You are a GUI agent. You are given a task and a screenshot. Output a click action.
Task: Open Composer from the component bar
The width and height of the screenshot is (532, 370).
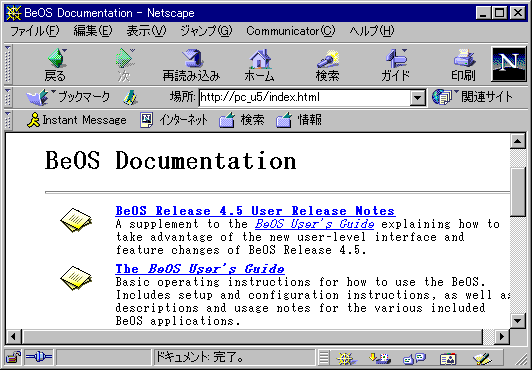point(482,358)
